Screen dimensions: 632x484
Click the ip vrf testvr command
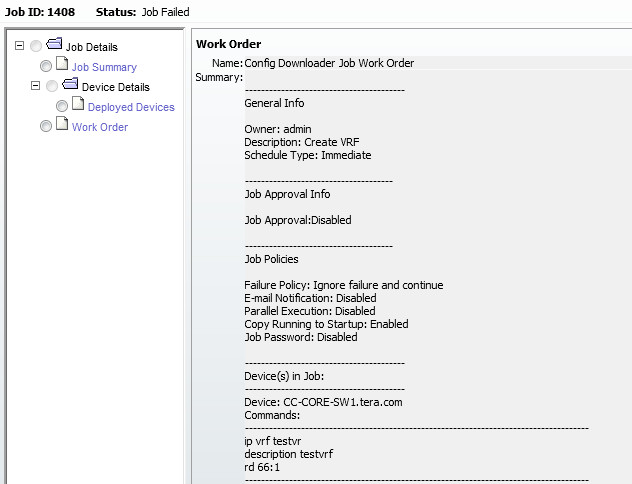pyautogui.click(x=273, y=441)
